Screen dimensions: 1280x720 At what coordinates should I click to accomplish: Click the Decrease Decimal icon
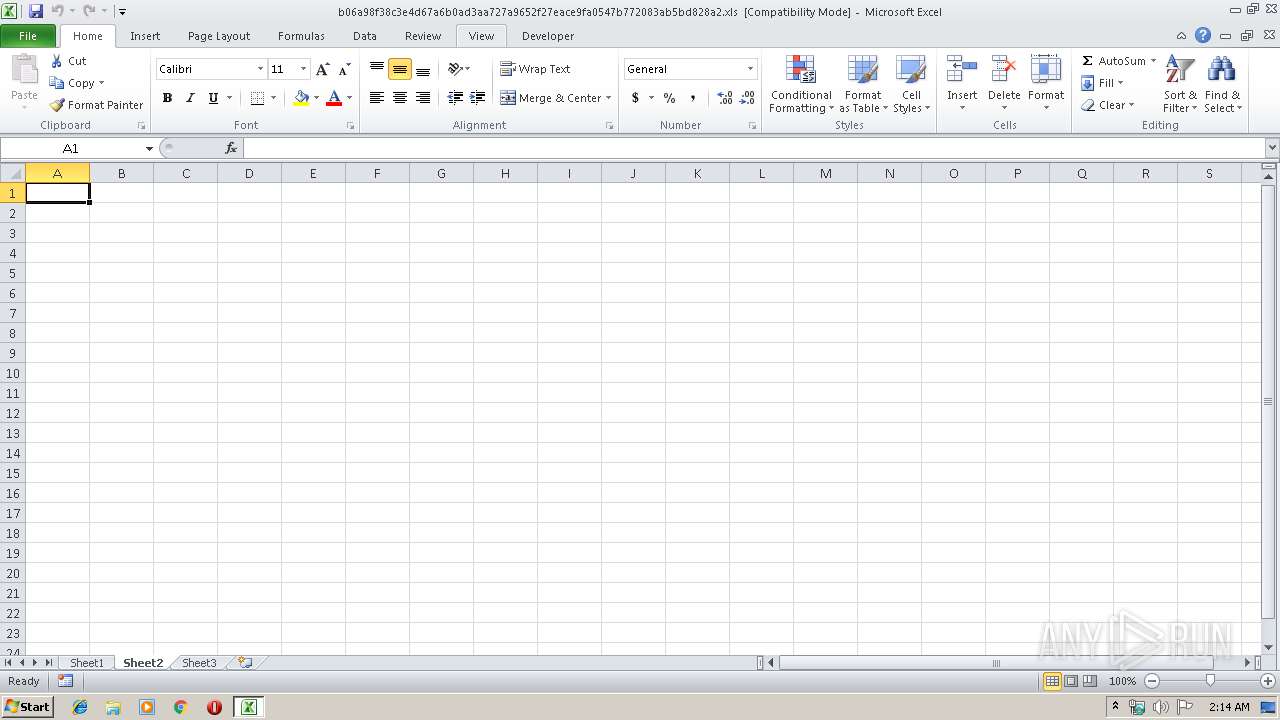pyautogui.click(x=747, y=98)
